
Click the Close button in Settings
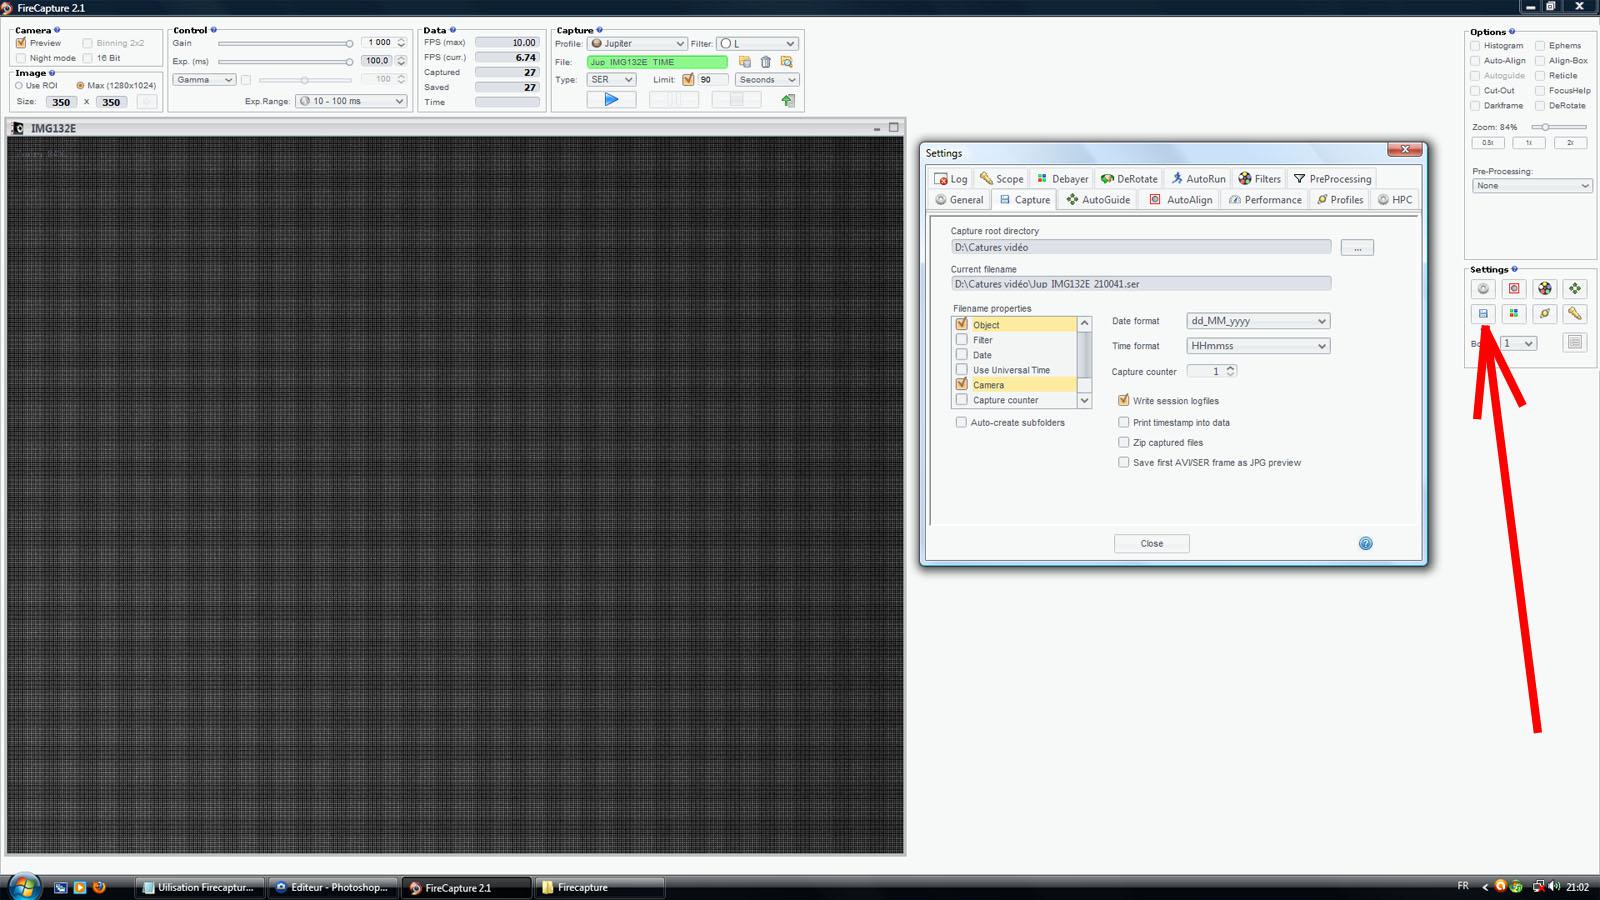1151,543
